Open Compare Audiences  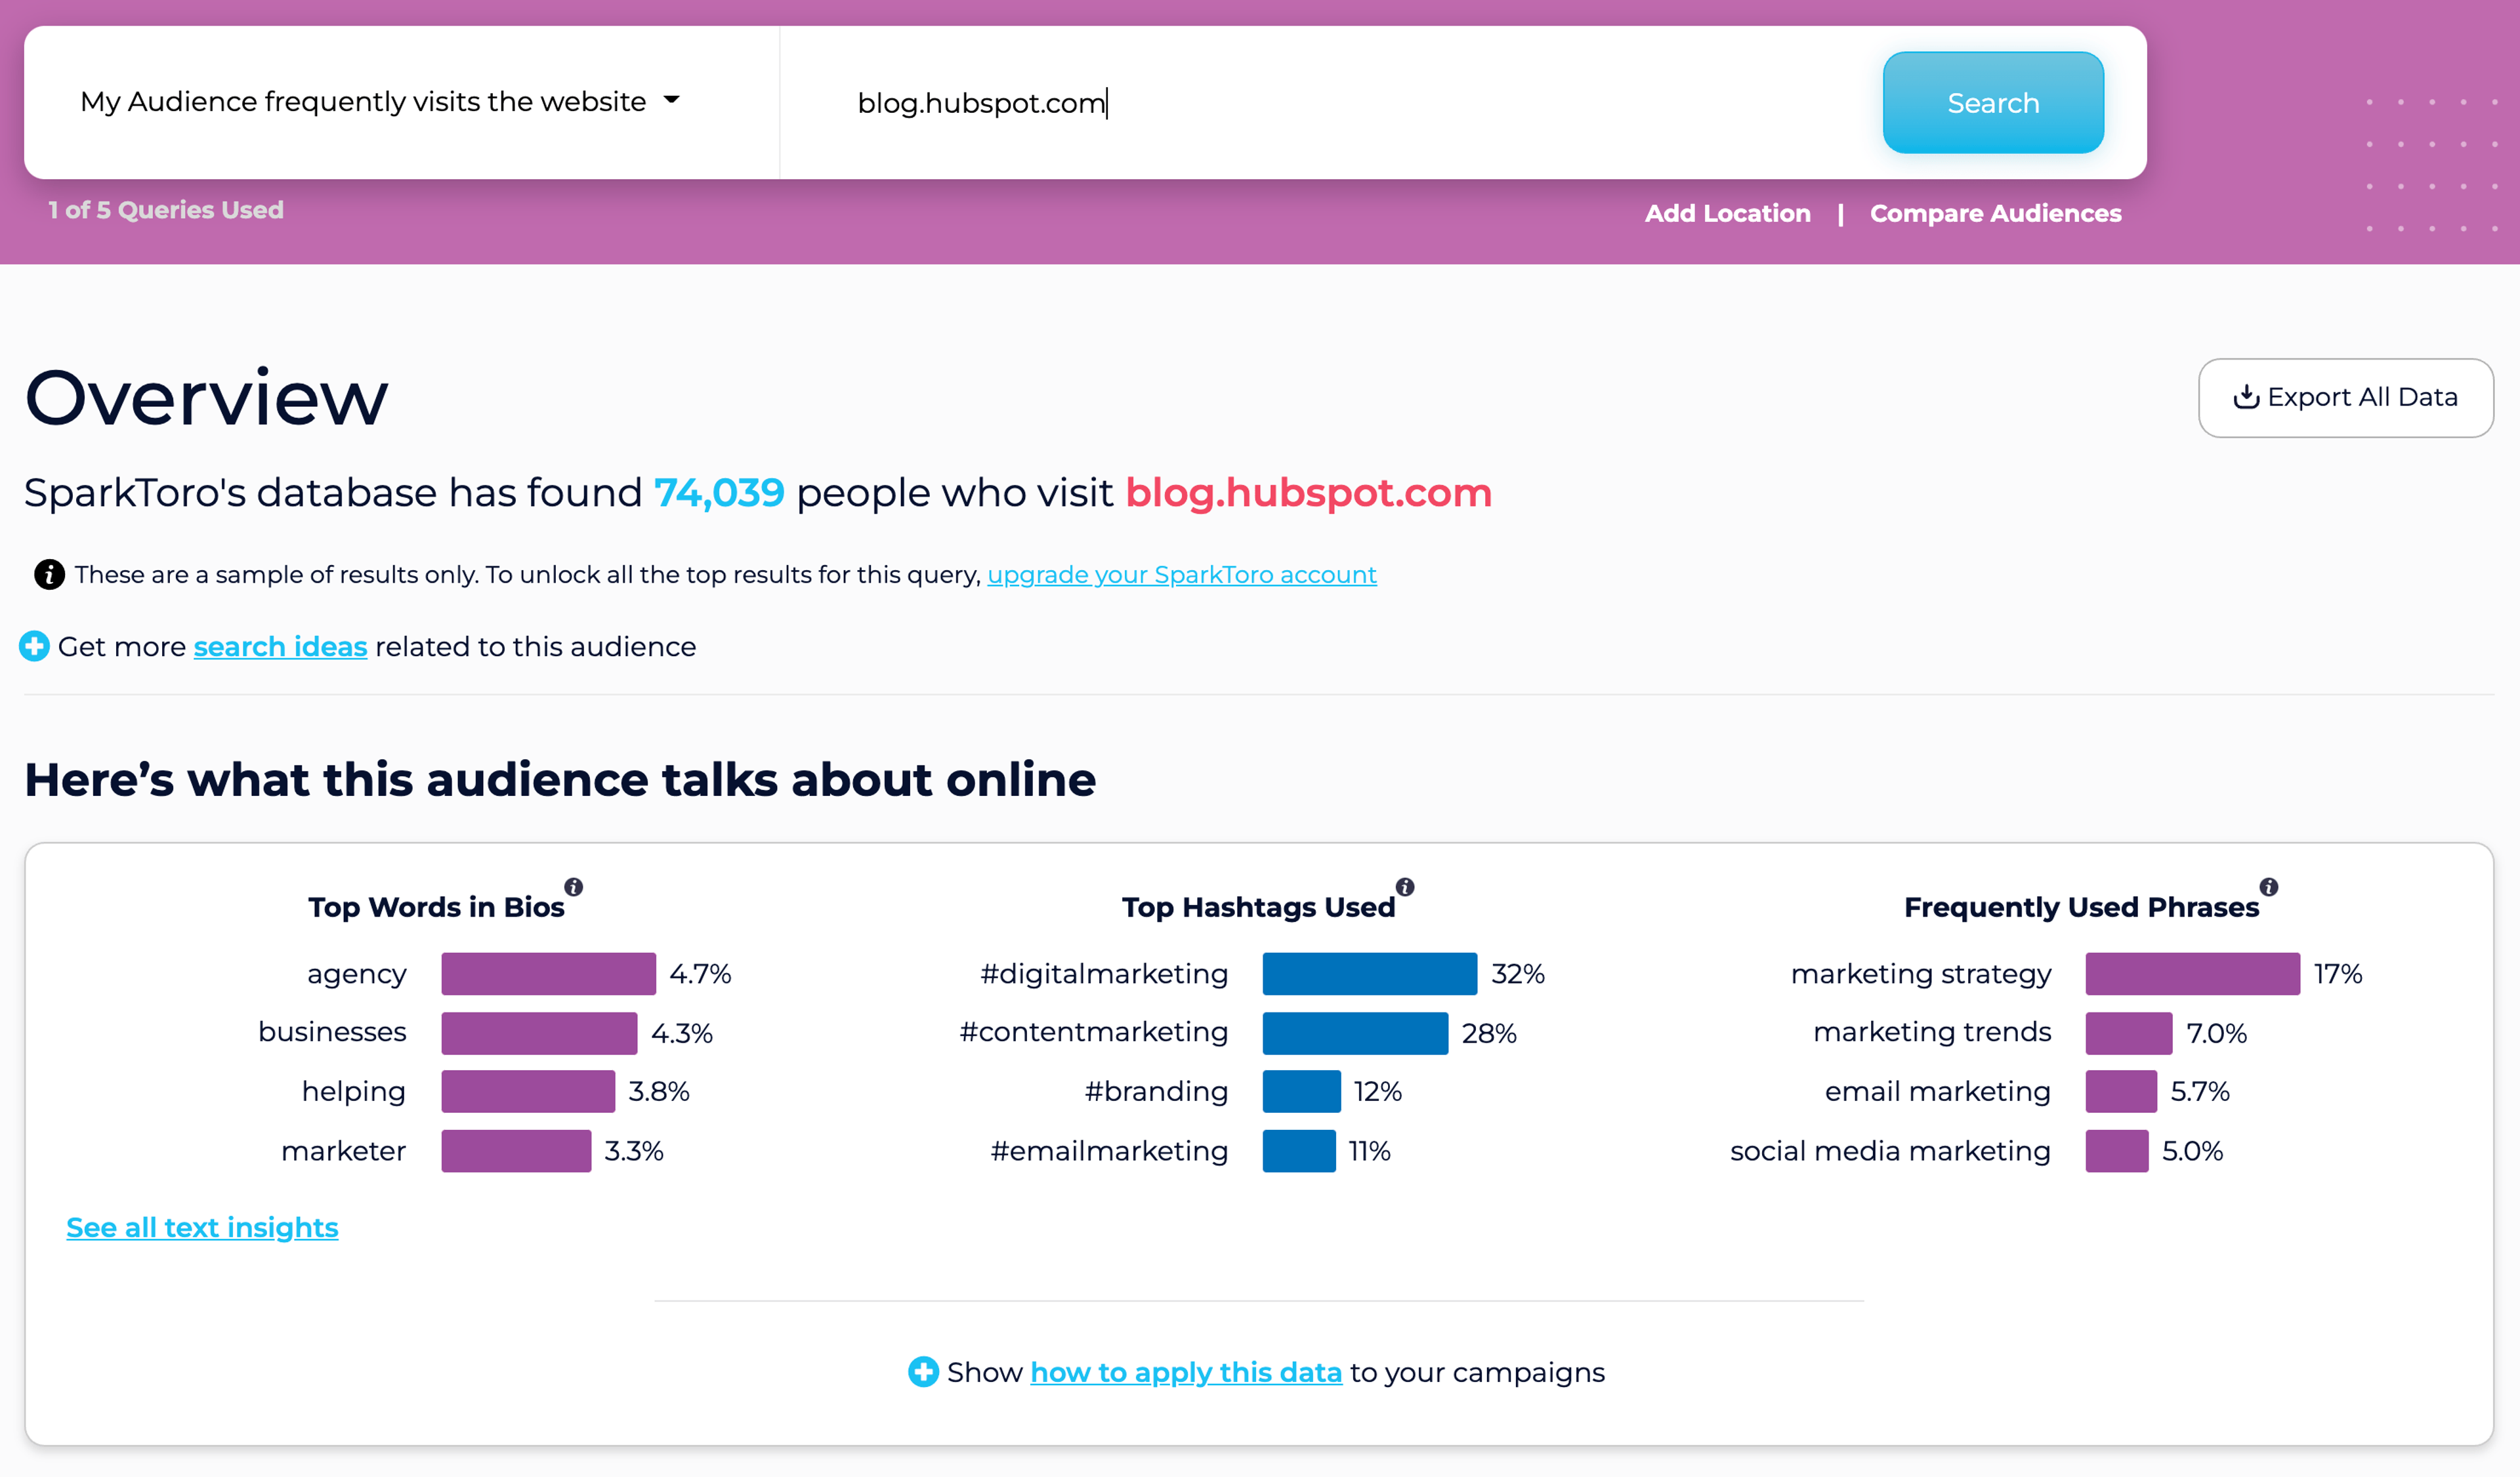click(1996, 213)
